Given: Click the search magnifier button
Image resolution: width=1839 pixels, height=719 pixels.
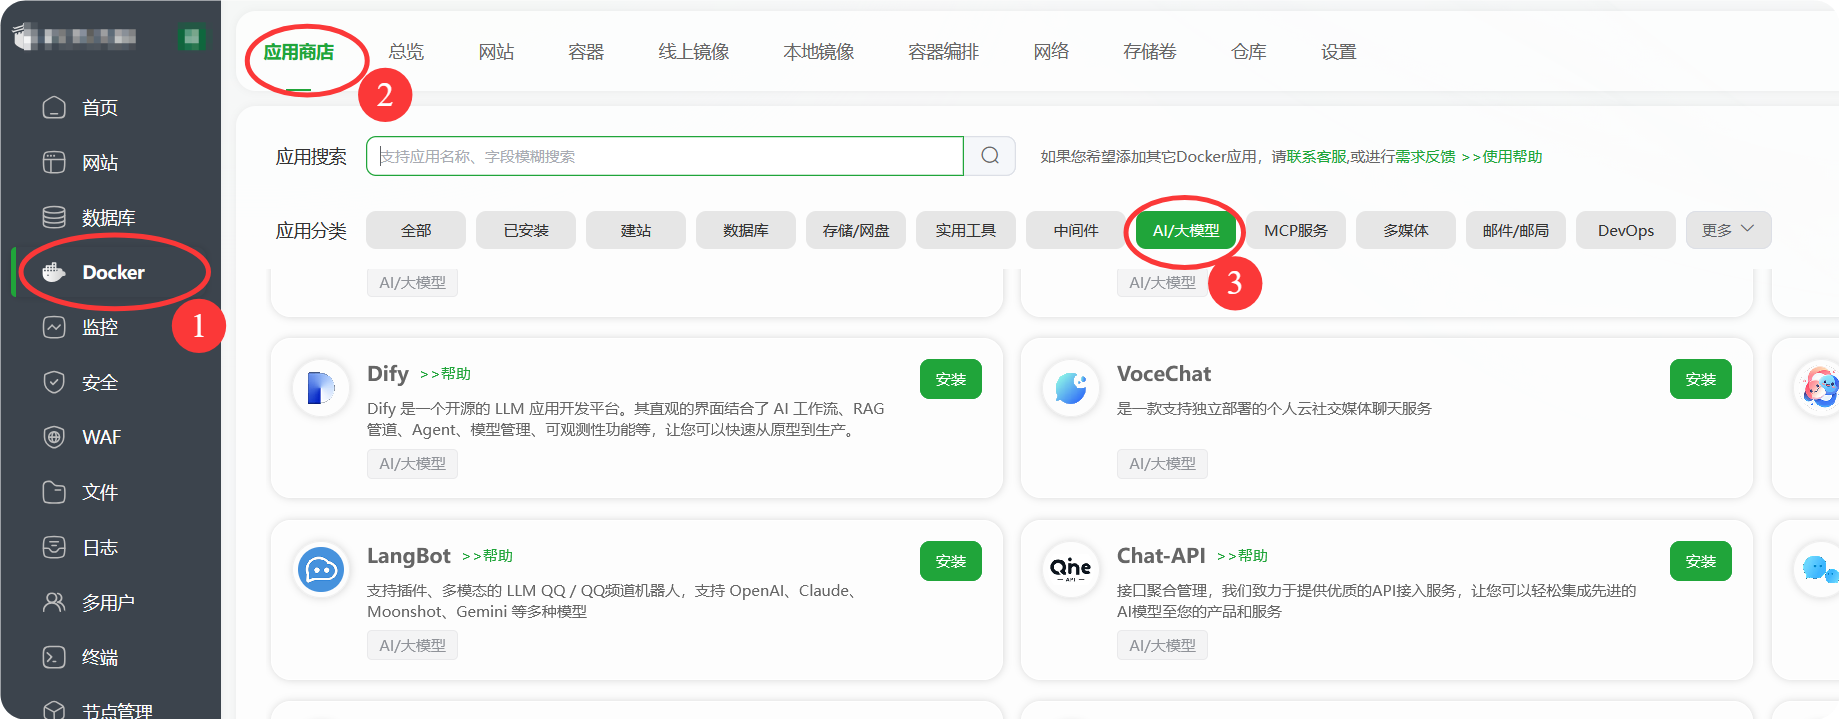Looking at the screenshot, I should [990, 156].
